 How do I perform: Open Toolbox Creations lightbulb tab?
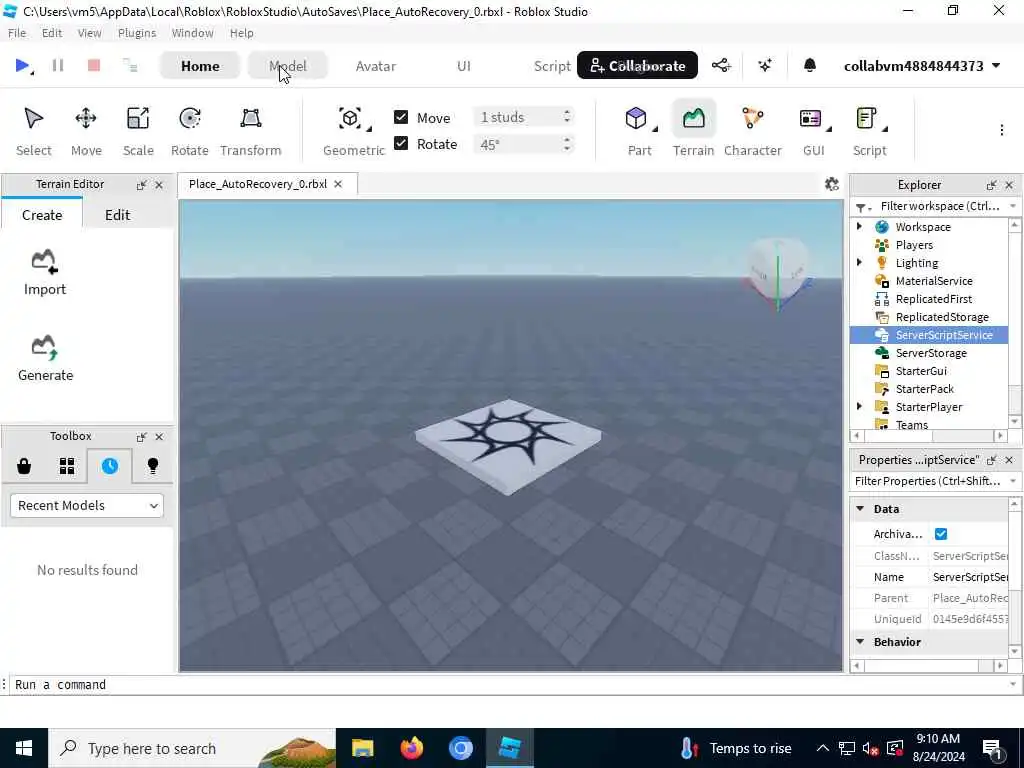tap(153, 466)
